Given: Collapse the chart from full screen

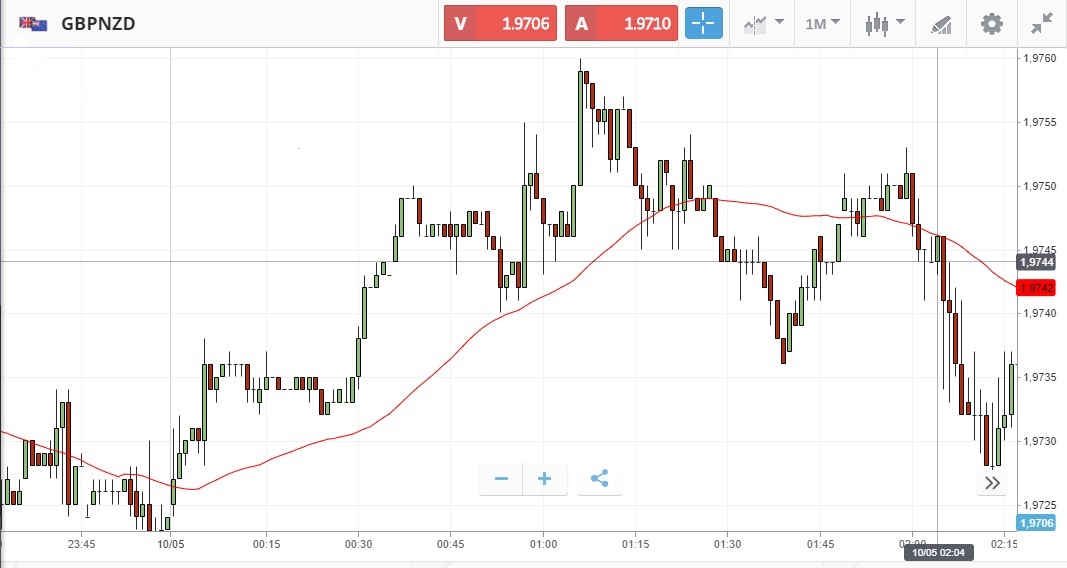Looking at the screenshot, I should tap(1042, 23).
